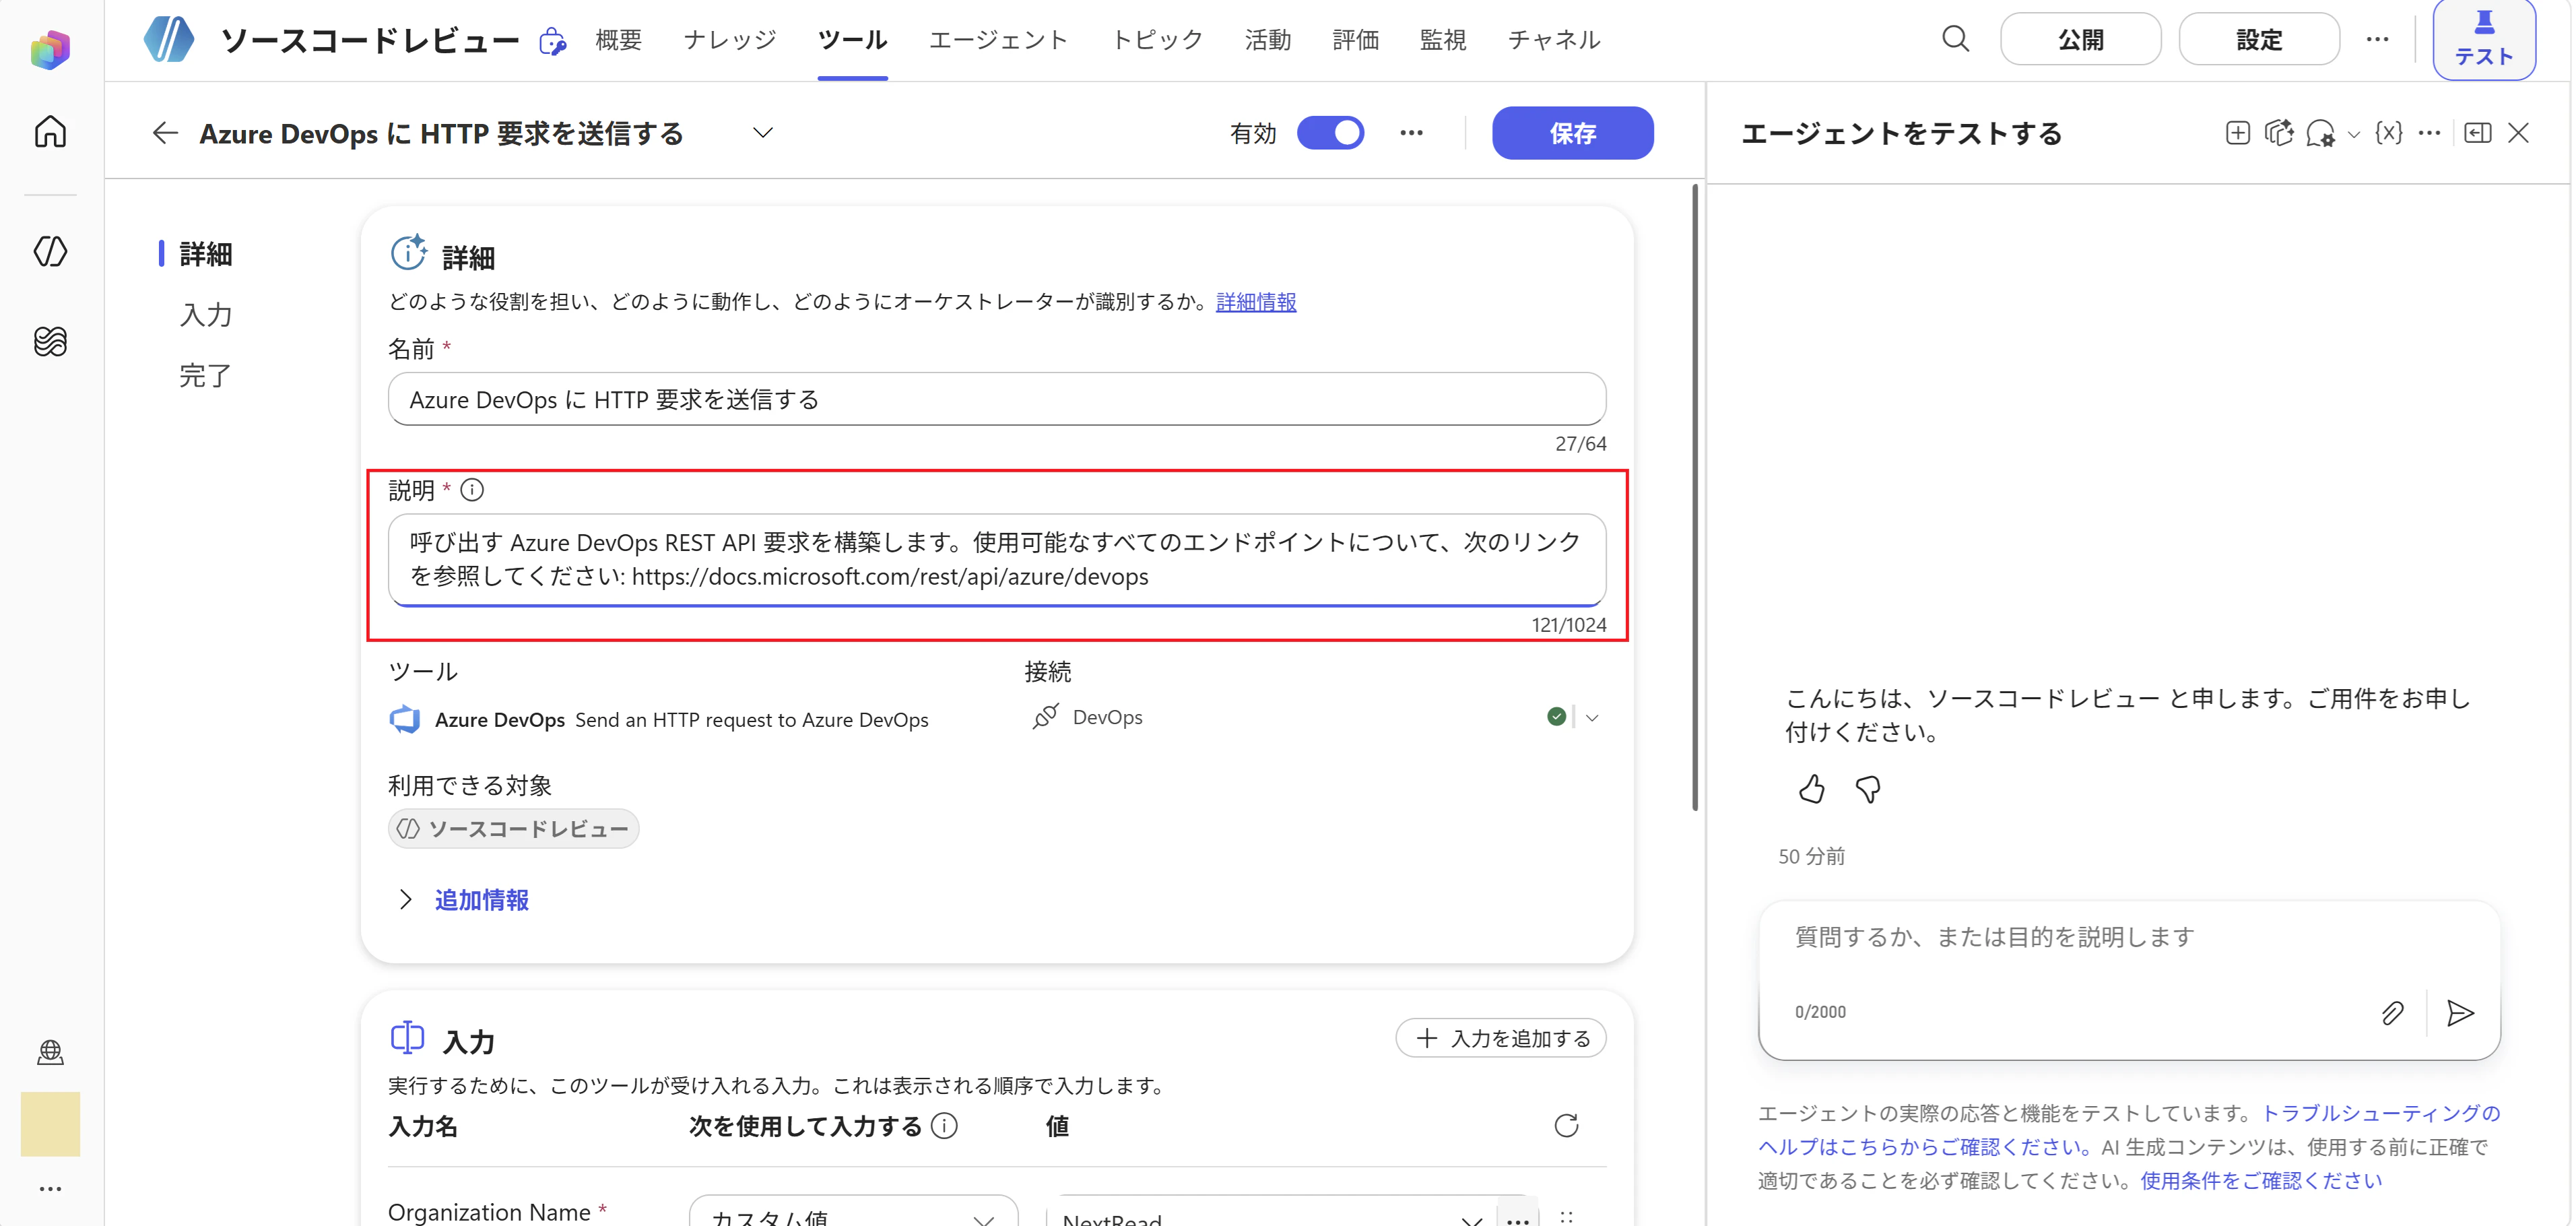This screenshot has width=2576, height=1226.
Task: Switch to the トピック tab
Action: point(1157,40)
